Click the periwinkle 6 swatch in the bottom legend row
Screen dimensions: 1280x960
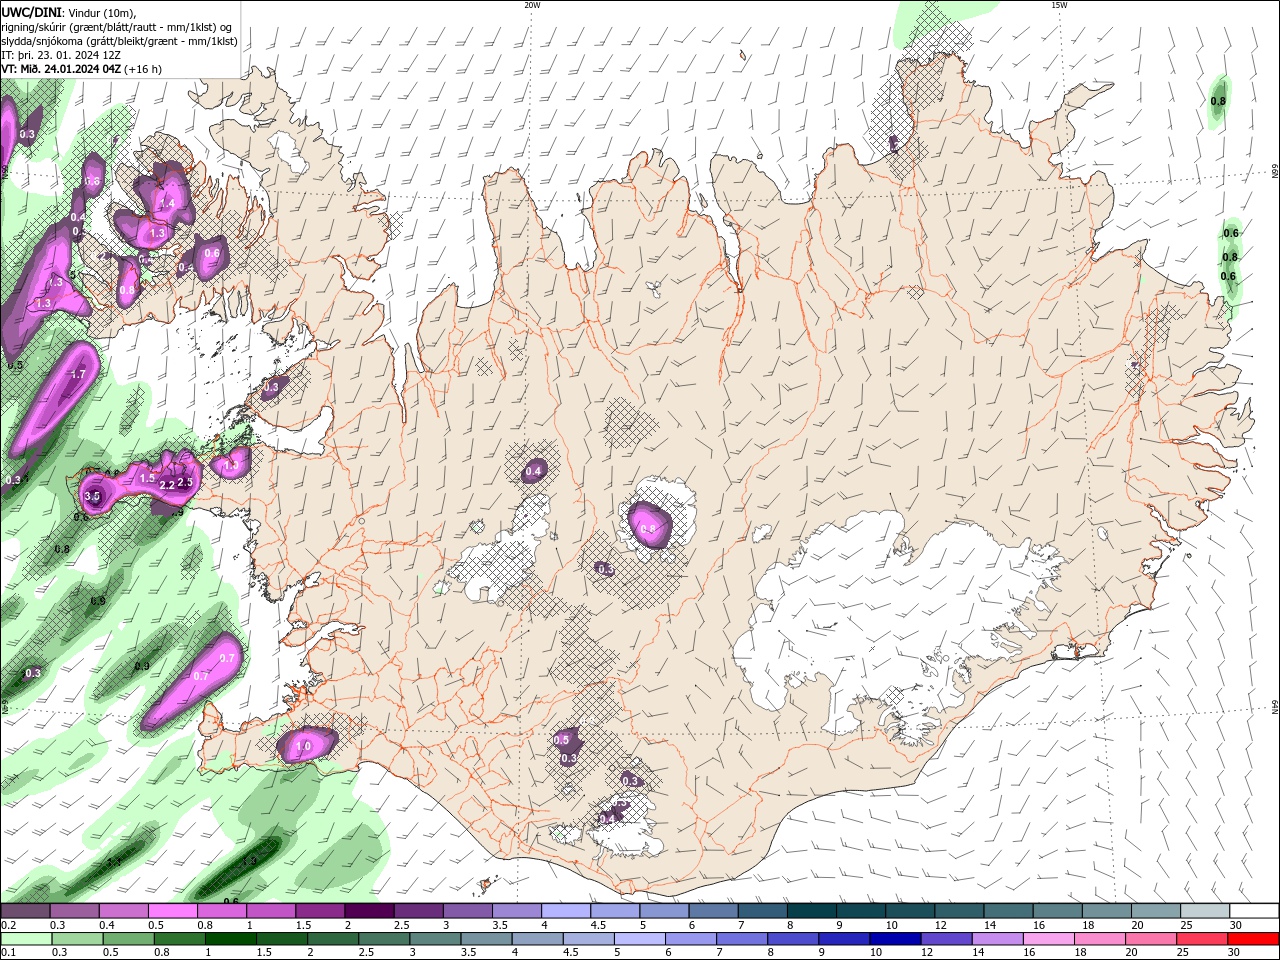[x=691, y=939]
